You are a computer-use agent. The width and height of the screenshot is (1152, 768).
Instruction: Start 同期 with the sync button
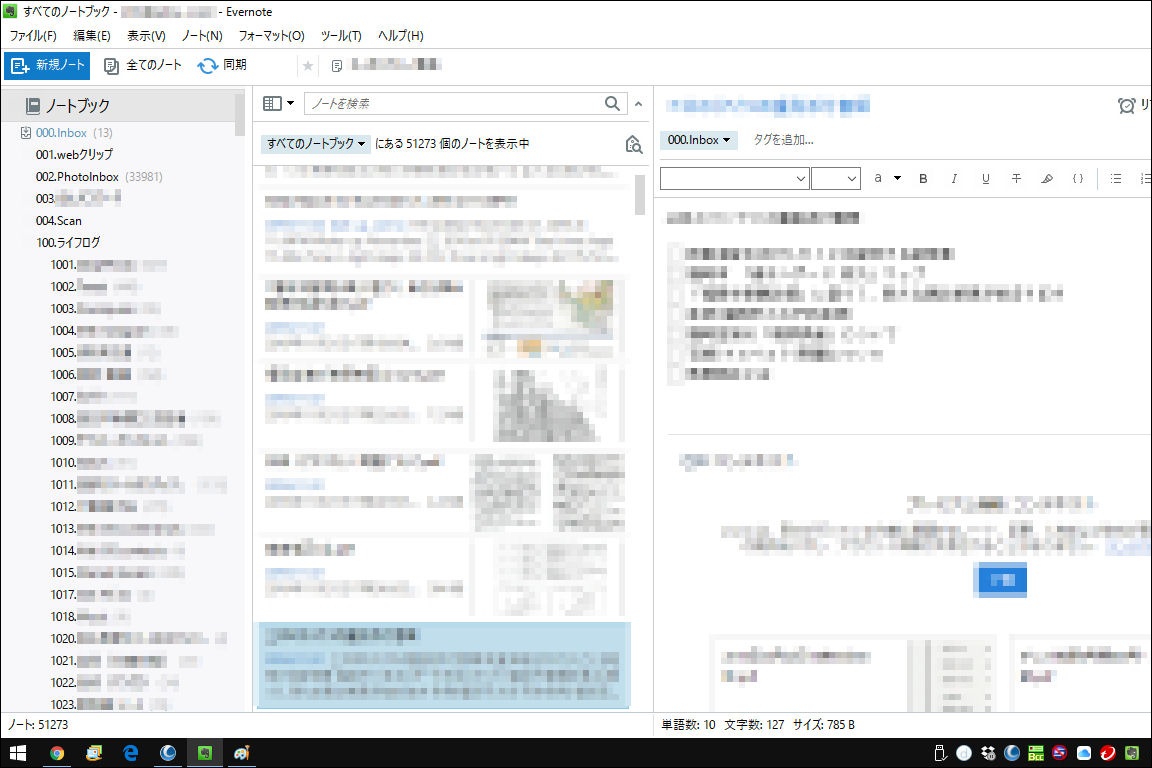(x=222, y=65)
